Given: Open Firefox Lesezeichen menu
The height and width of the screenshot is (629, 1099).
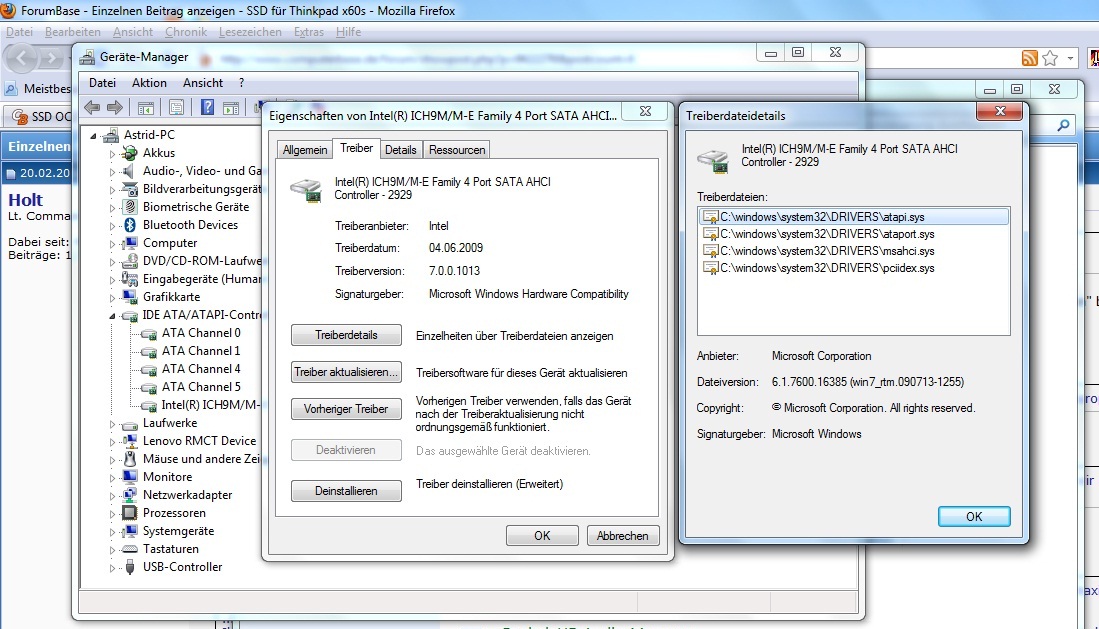Looking at the screenshot, I should (250, 32).
